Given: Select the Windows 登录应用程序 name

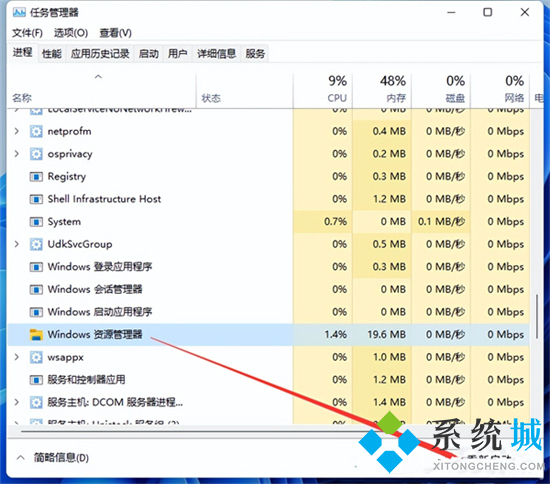Looking at the screenshot, I should click(100, 267).
